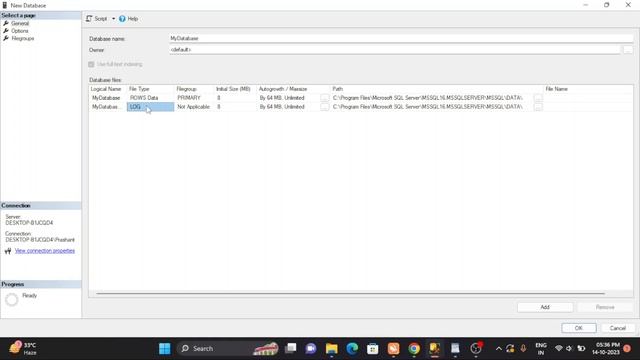Click the LOG row logical name cell

click(108, 107)
